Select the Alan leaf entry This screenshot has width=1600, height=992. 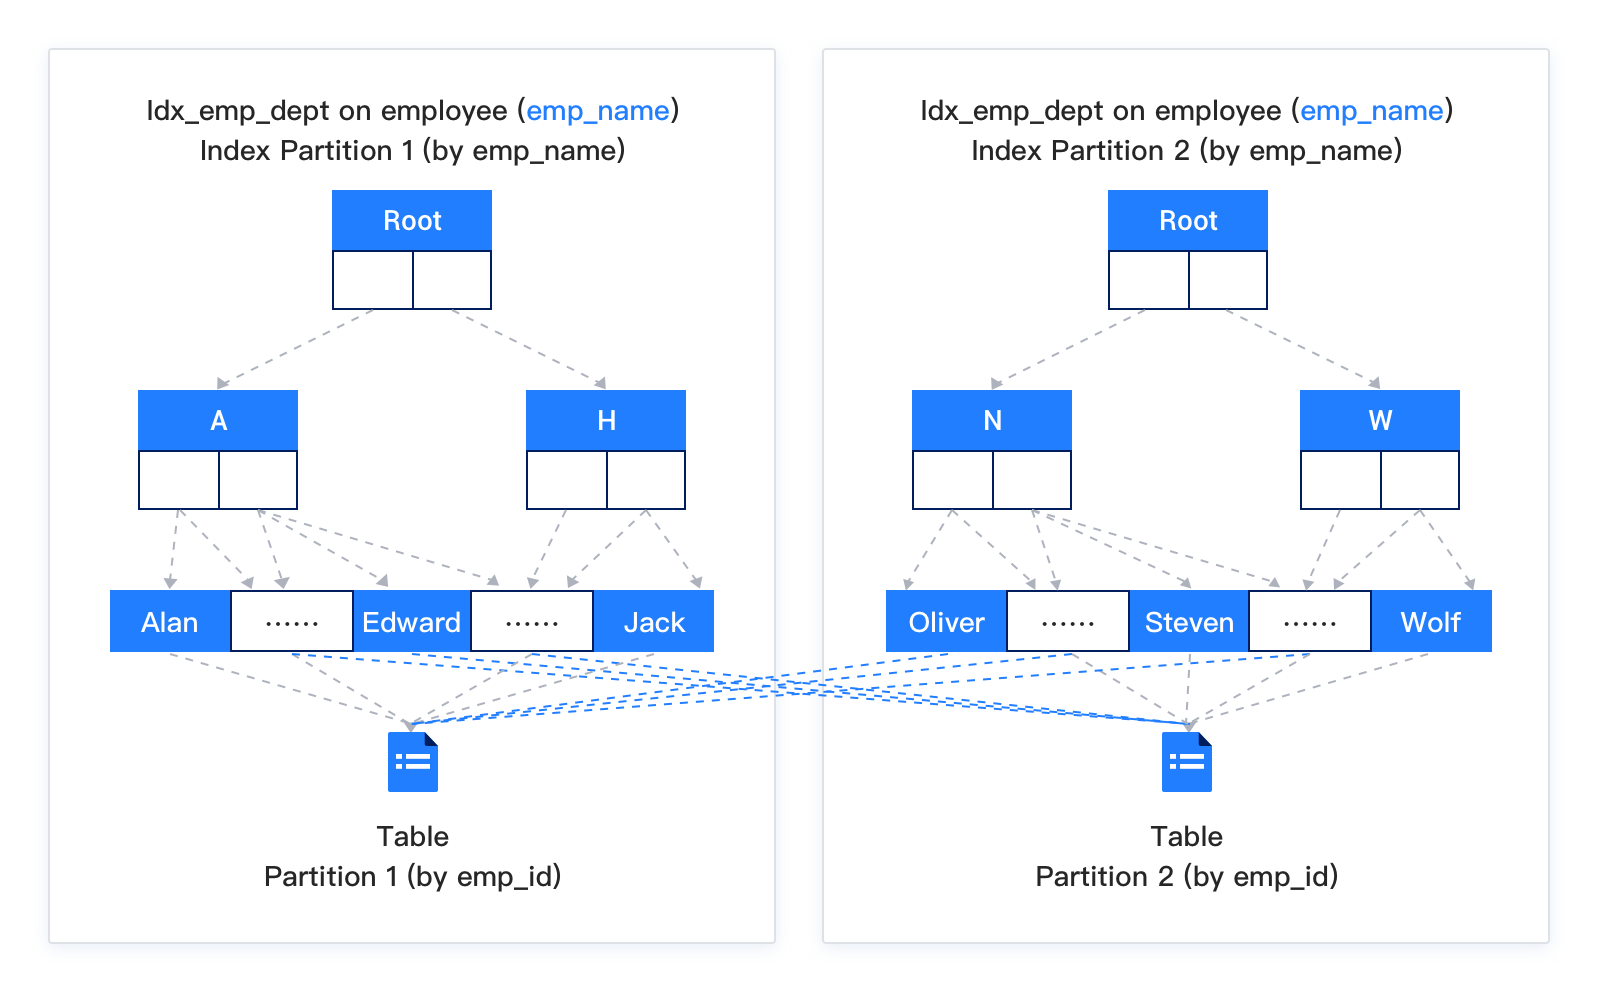pos(170,622)
